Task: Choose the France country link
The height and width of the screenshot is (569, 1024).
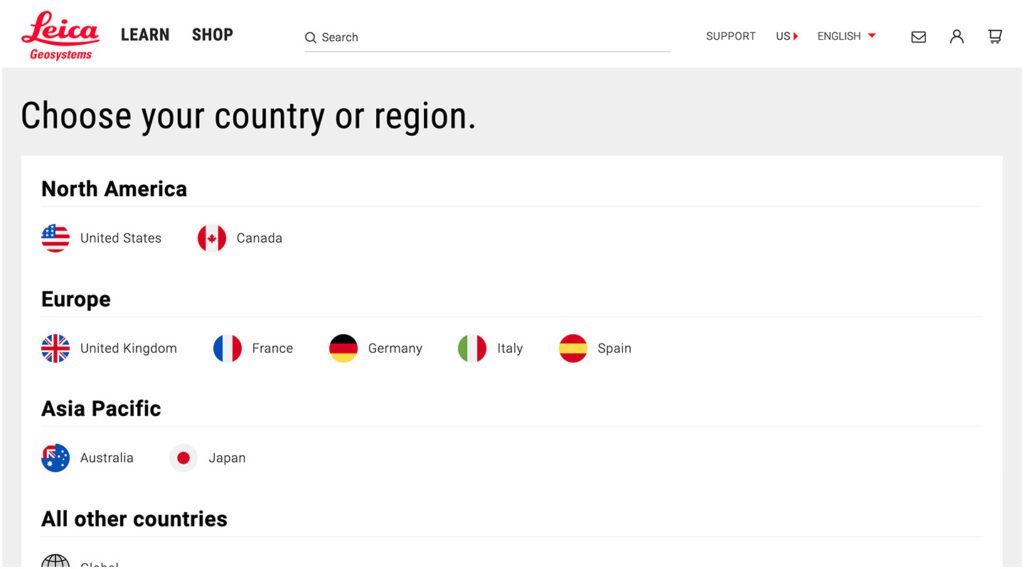Action: point(253,348)
